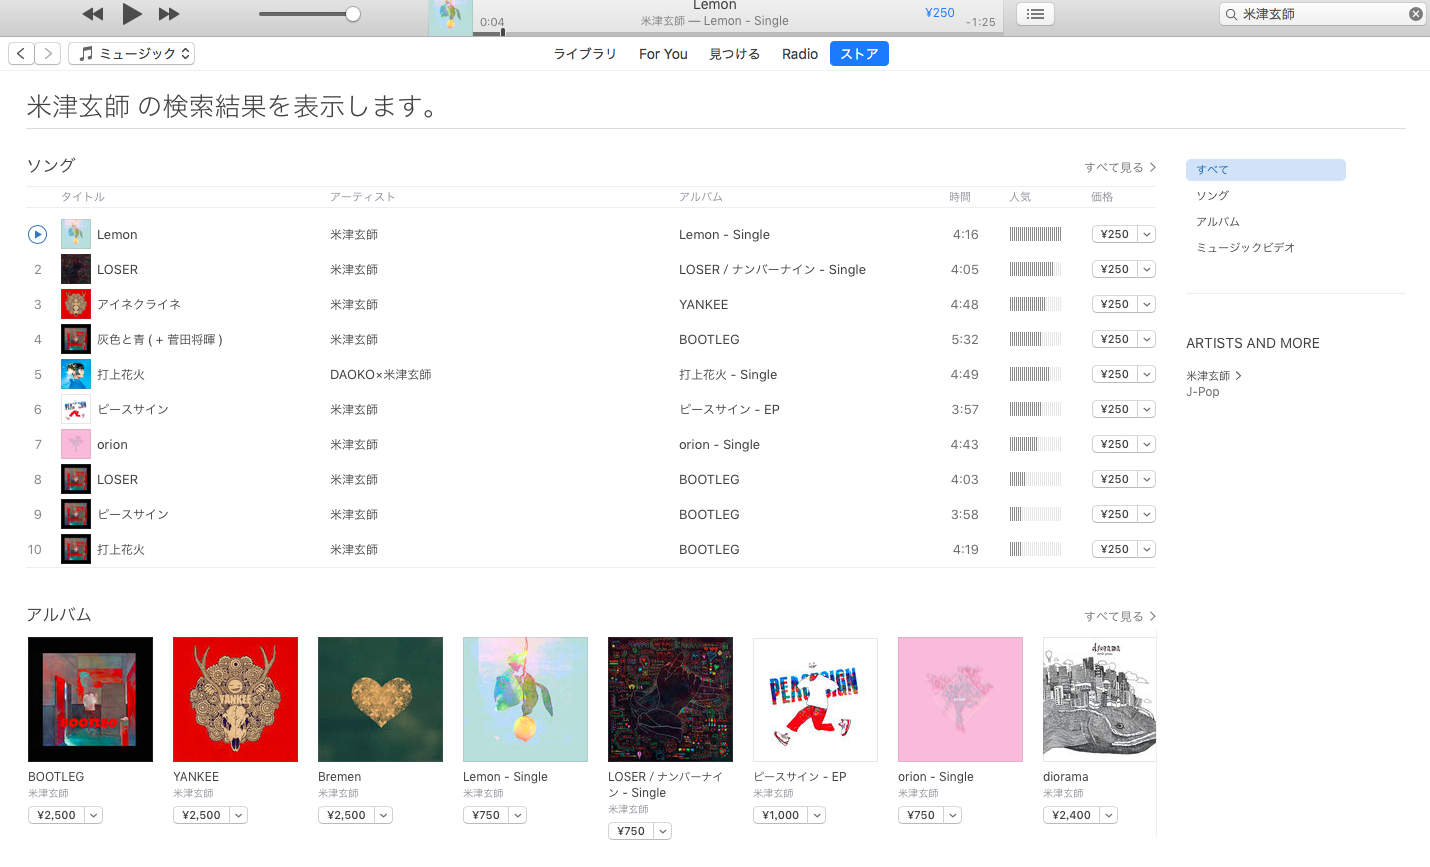Adjust the volume slider knob
The image size is (1430, 867).
click(x=353, y=14)
